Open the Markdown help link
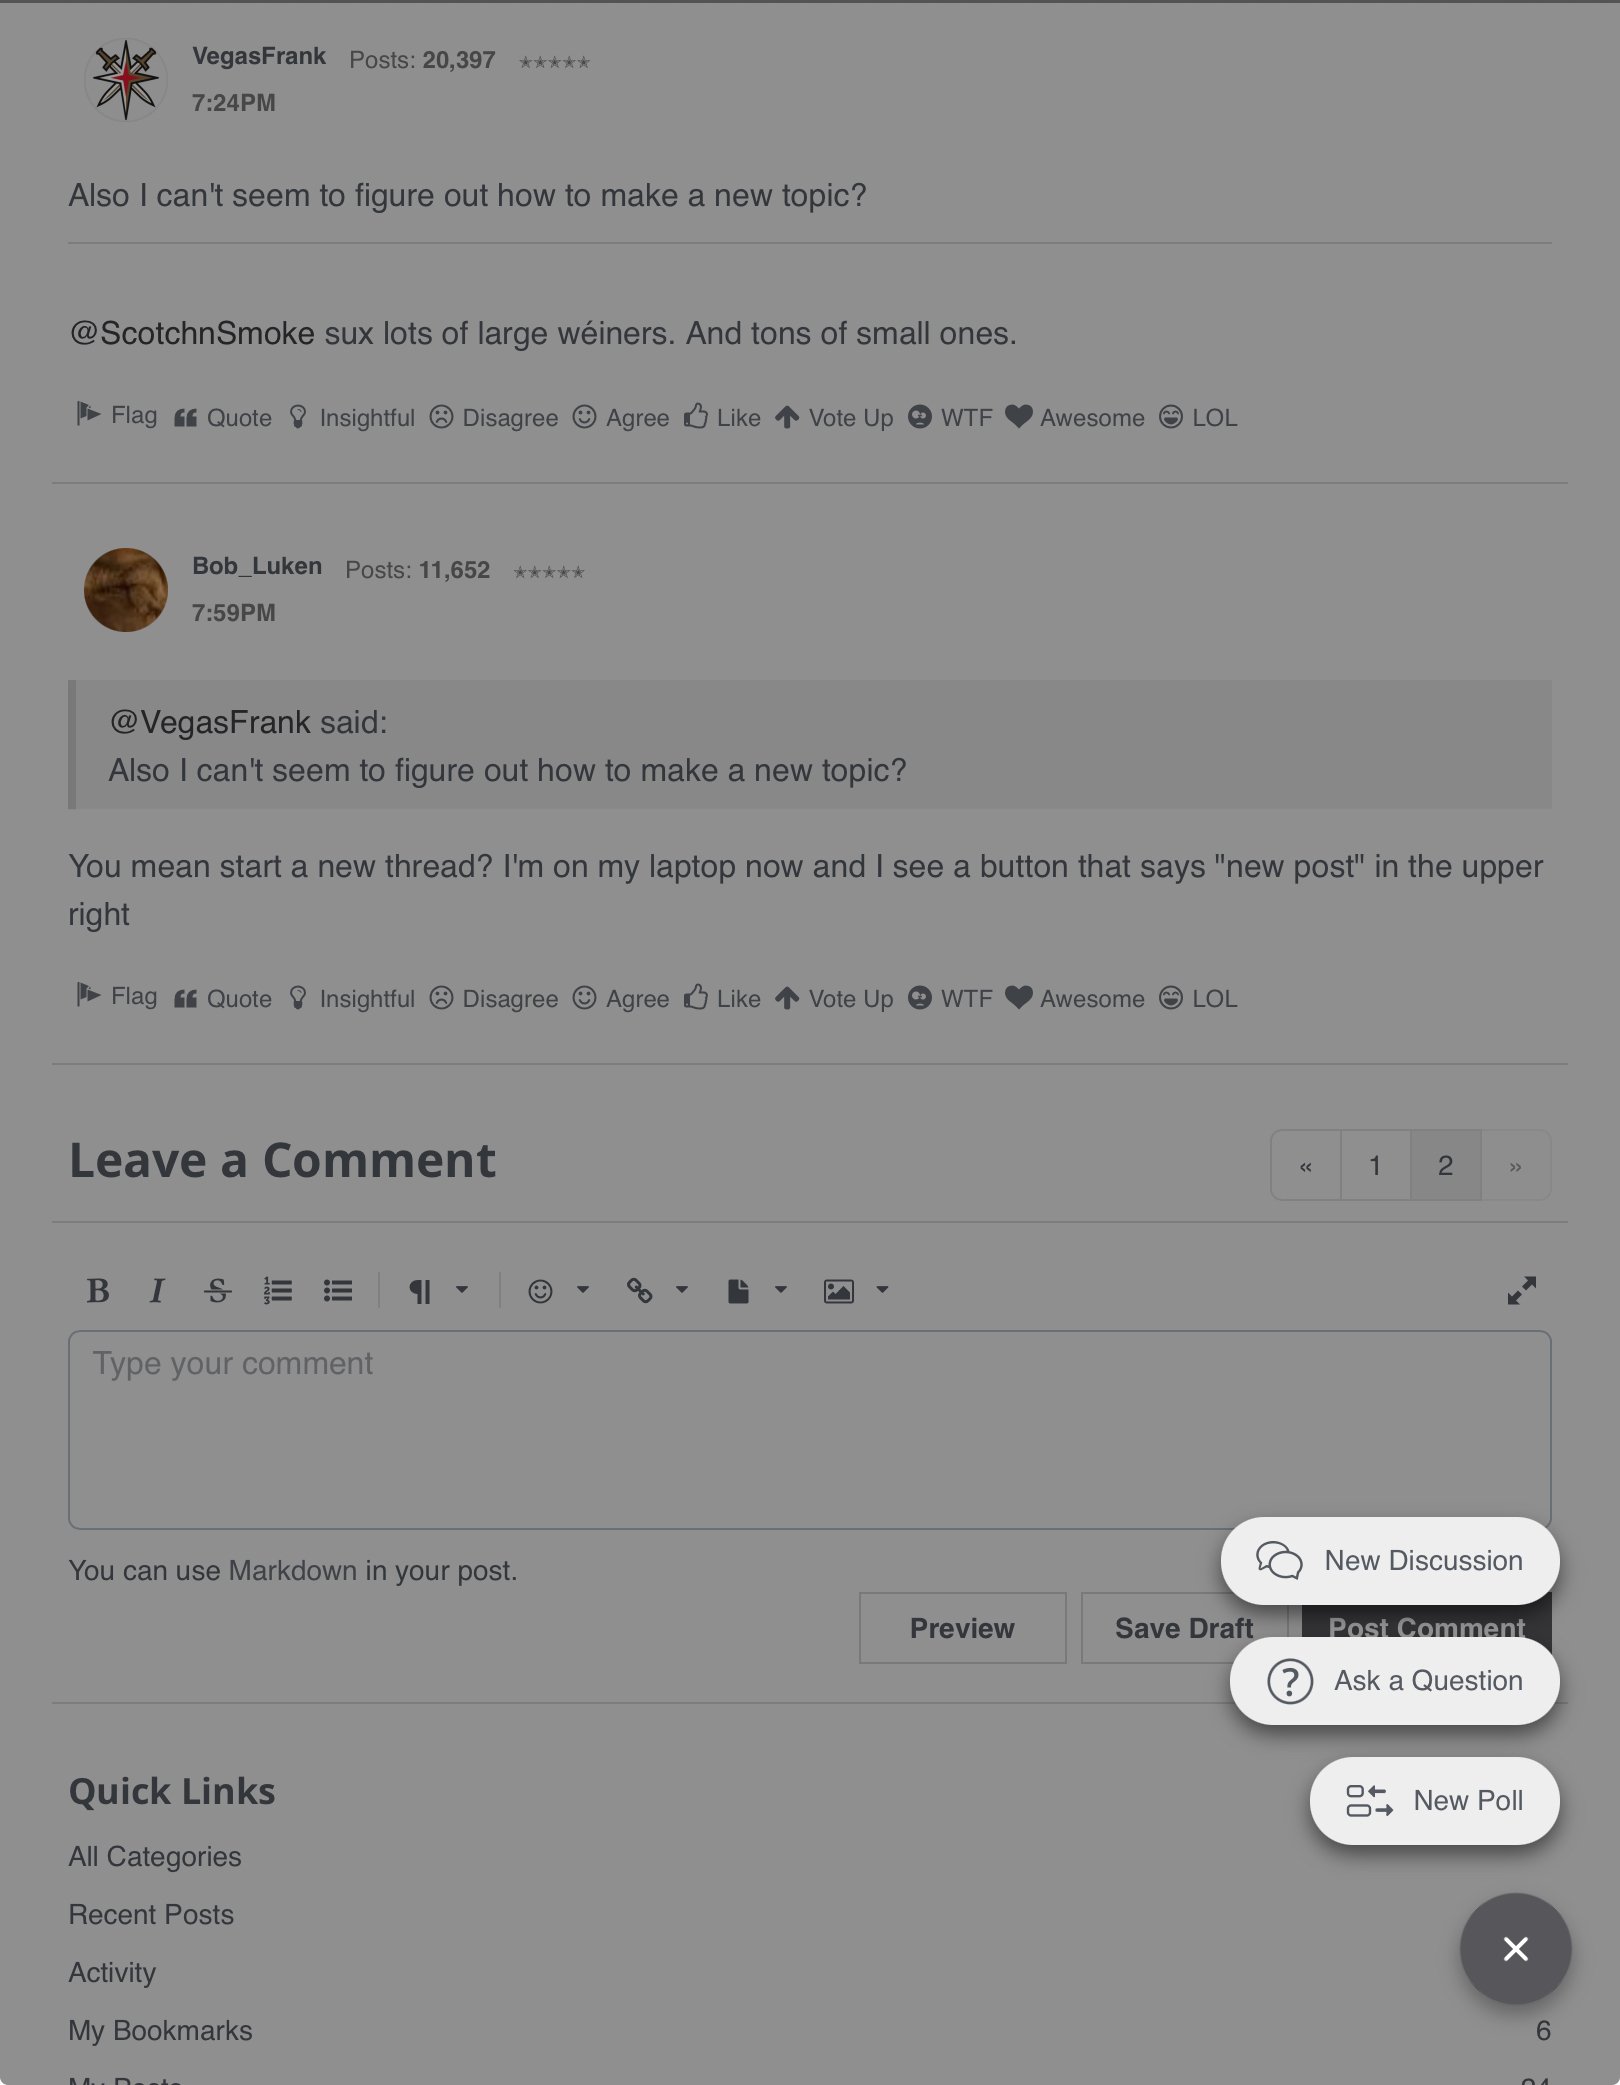 point(292,1571)
